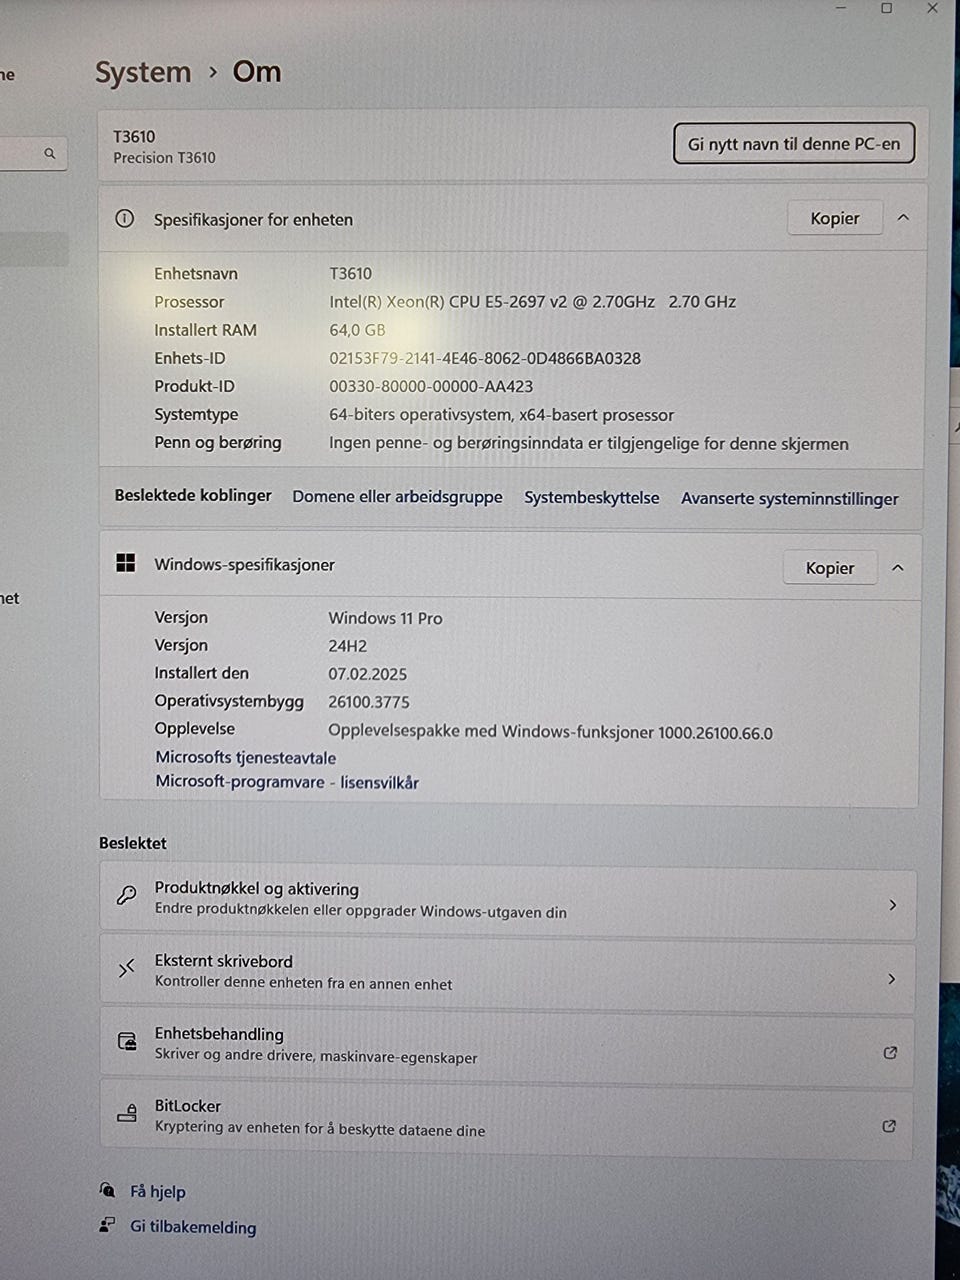Click Enhetsnavn value T3610

pyautogui.click(x=350, y=273)
